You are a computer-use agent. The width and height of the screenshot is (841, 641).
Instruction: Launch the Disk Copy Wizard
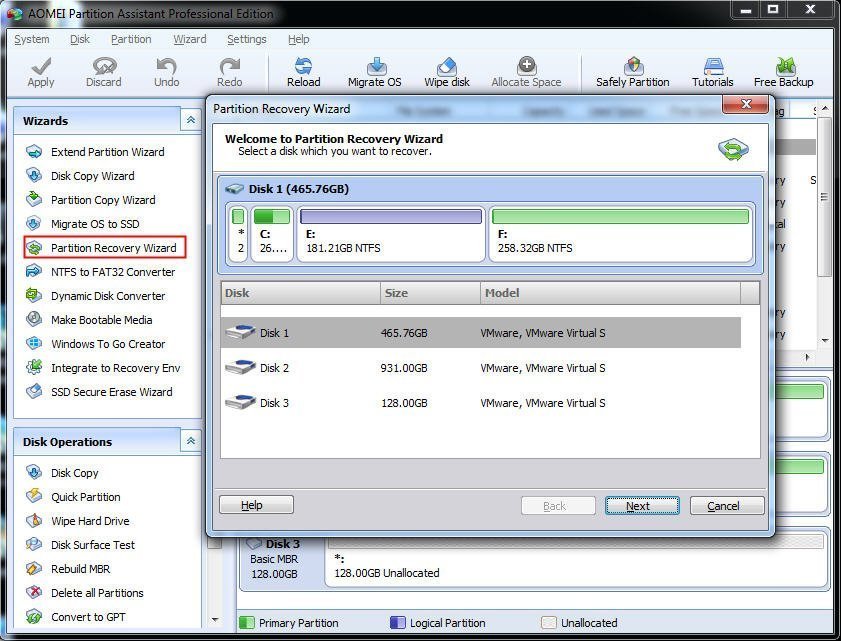tap(80, 176)
